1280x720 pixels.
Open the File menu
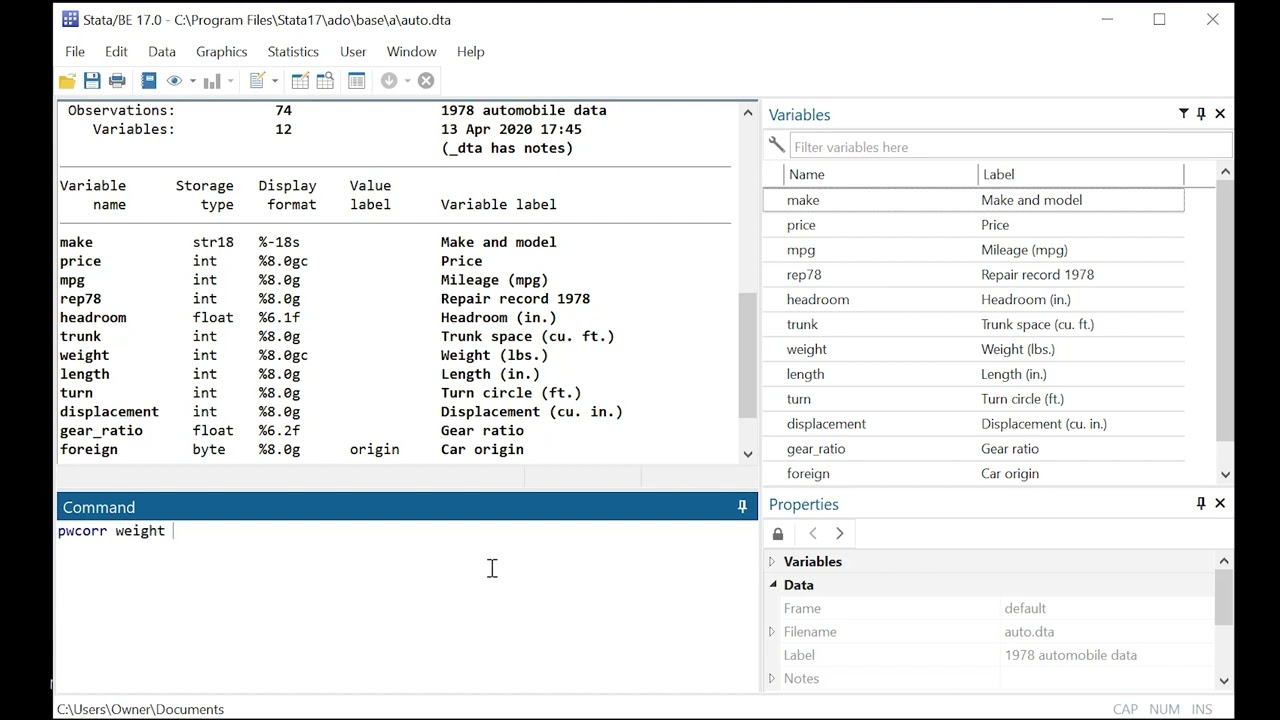pyautogui.click(x=75, y=52)
